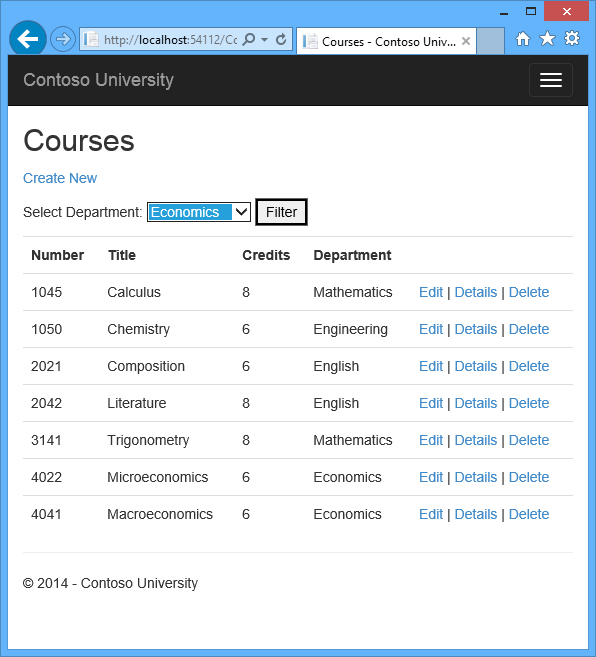
Task: Open the Home icon in browser toolbar
Action: click(523, 39)
